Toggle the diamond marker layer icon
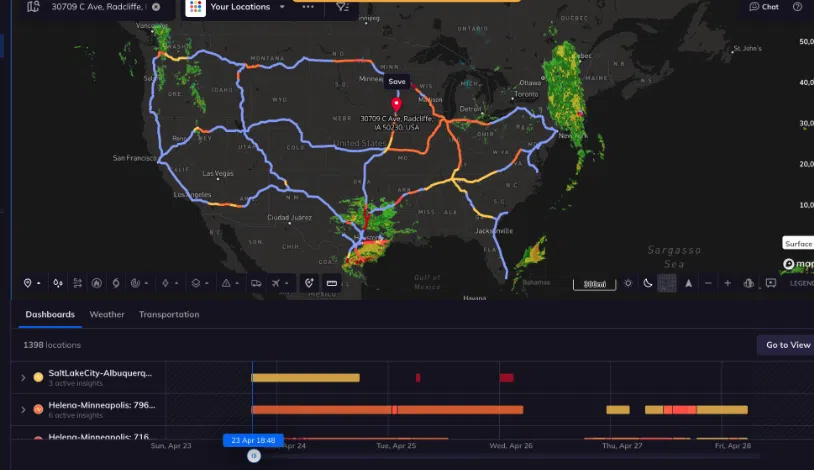814x470 pixels. pyautogui.click(x=165, y=283)
